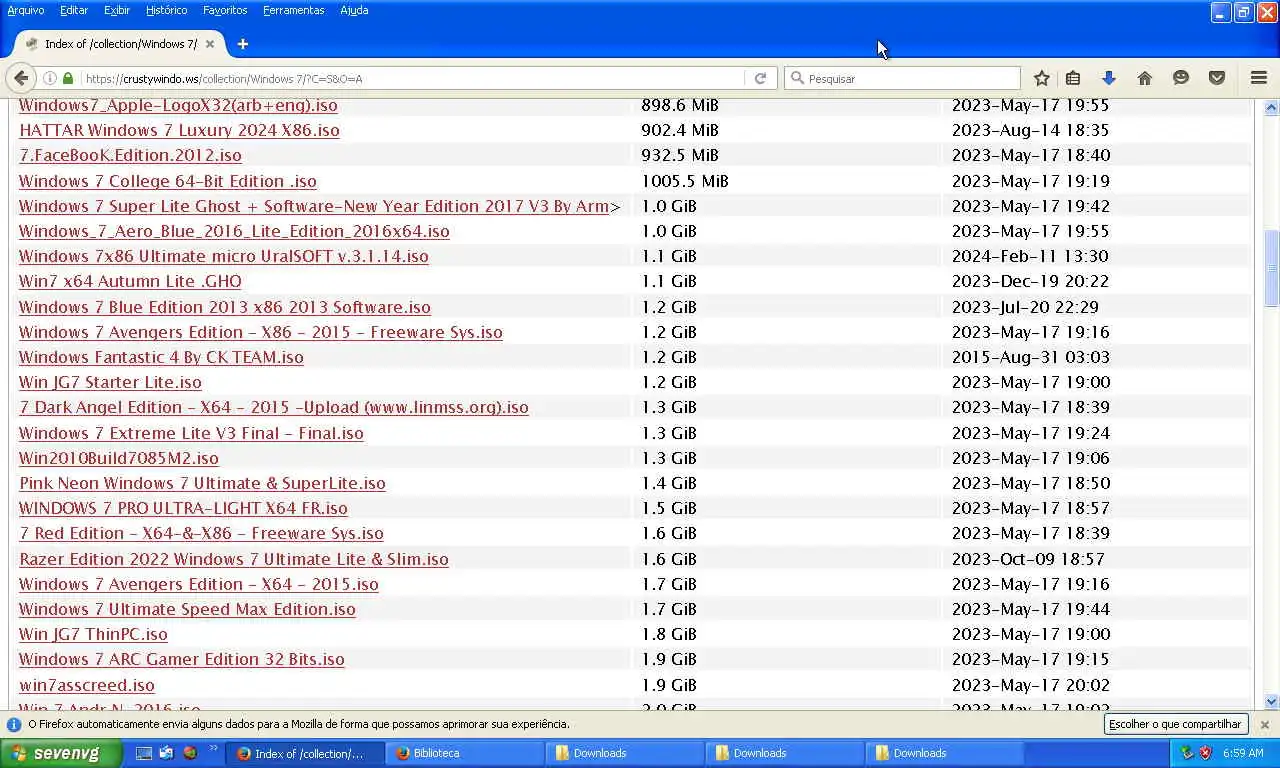Click the 6:59 AM taskbar clock
This screenshot has width=1280, height=768.
pyautogui.click(x=1243, y=753)
